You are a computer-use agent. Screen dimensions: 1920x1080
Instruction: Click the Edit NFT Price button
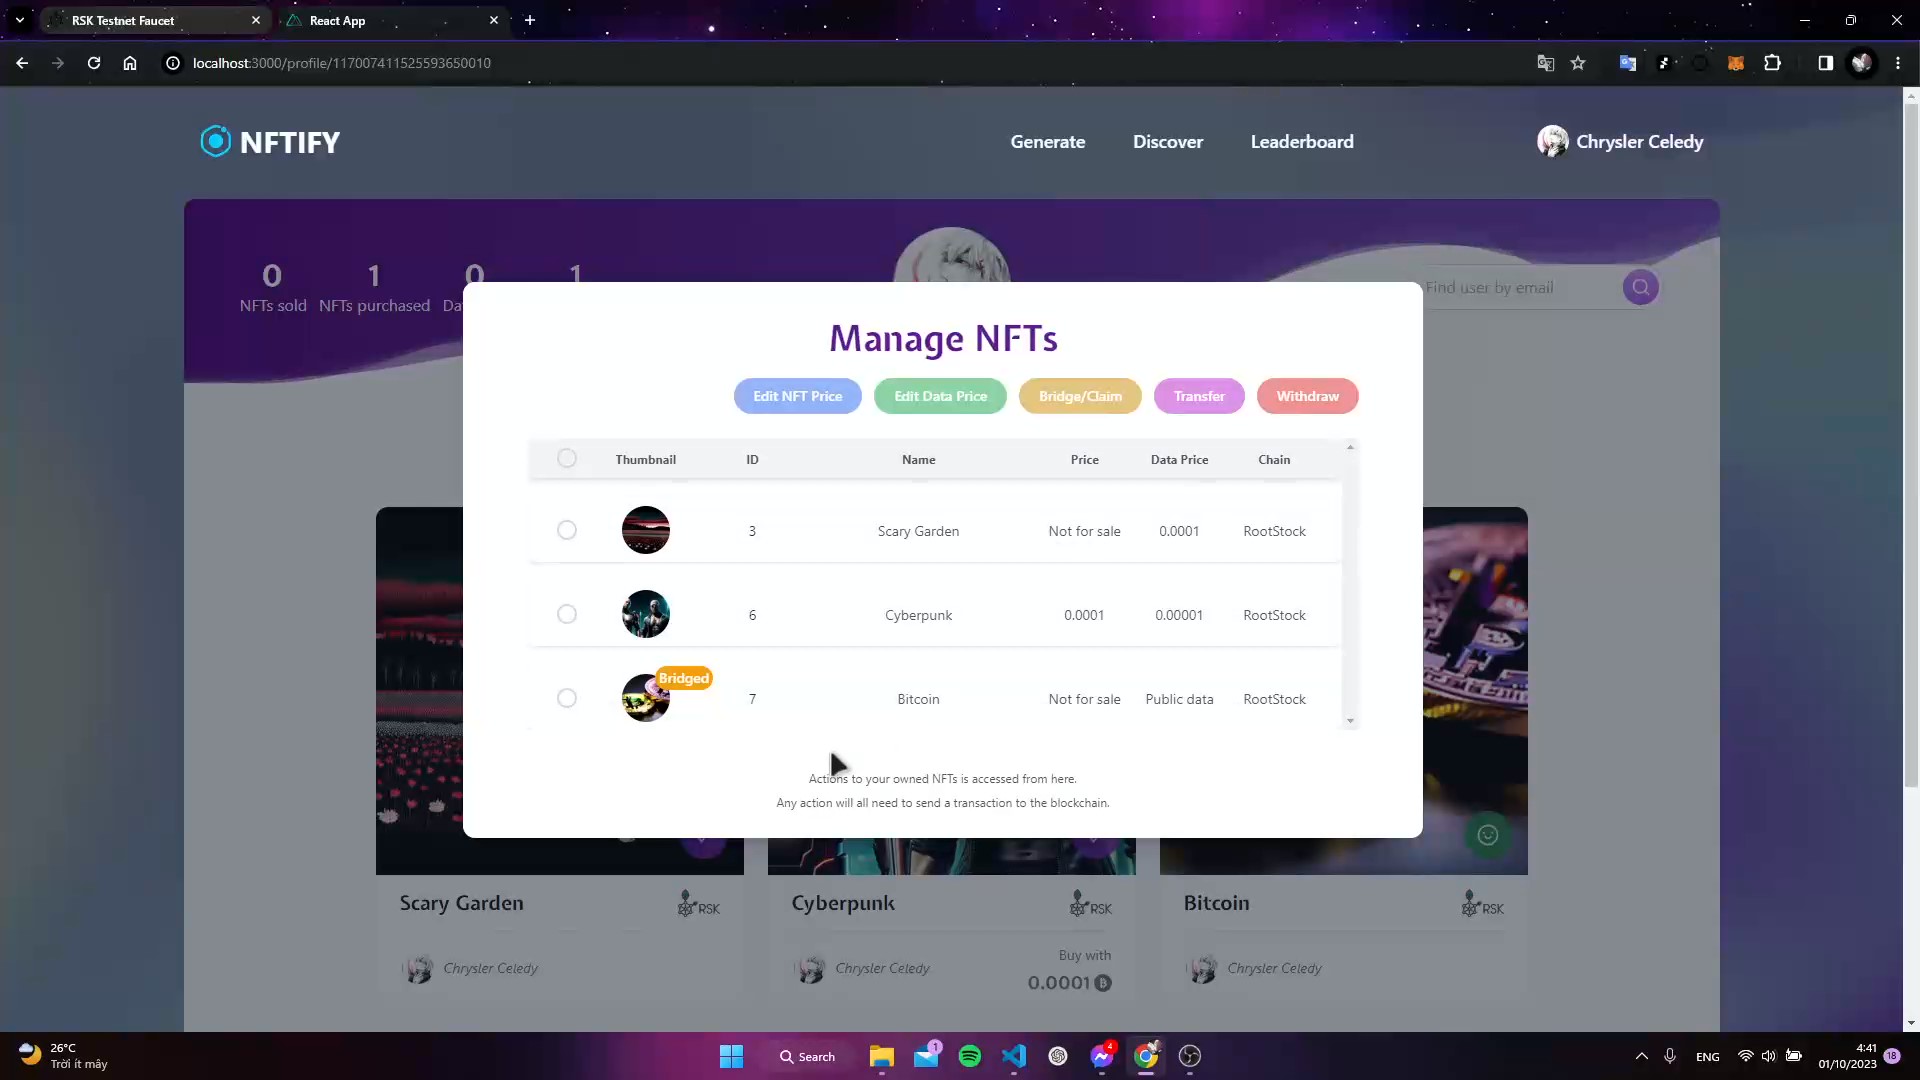tap(797, 396)
